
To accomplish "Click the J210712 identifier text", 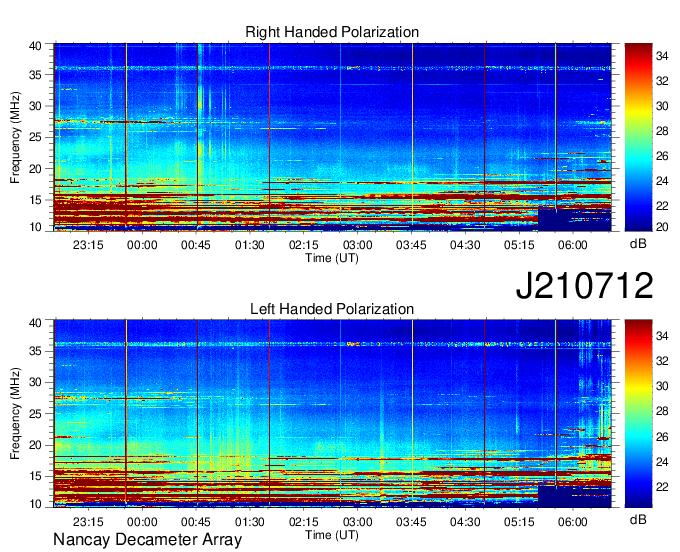I will click(x=584, y=286).
